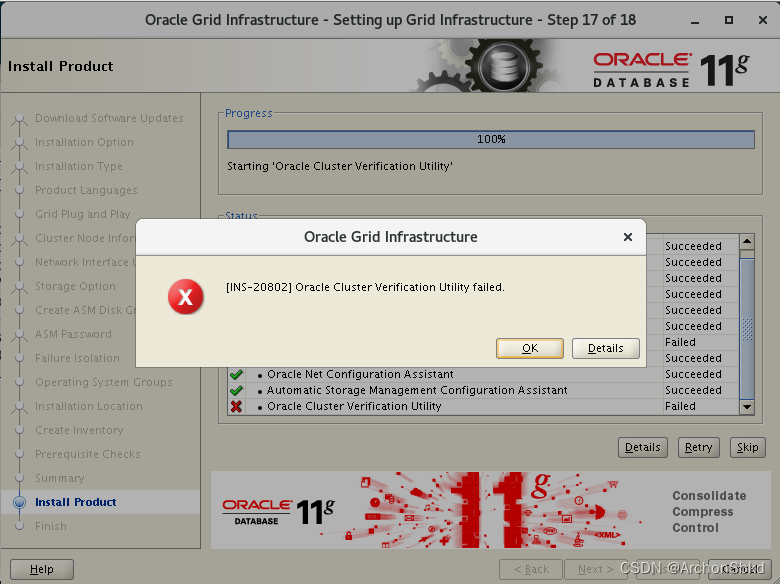
Task: Click the 100% progress bar
Action: pyautogui.click(x=491, y=139)
